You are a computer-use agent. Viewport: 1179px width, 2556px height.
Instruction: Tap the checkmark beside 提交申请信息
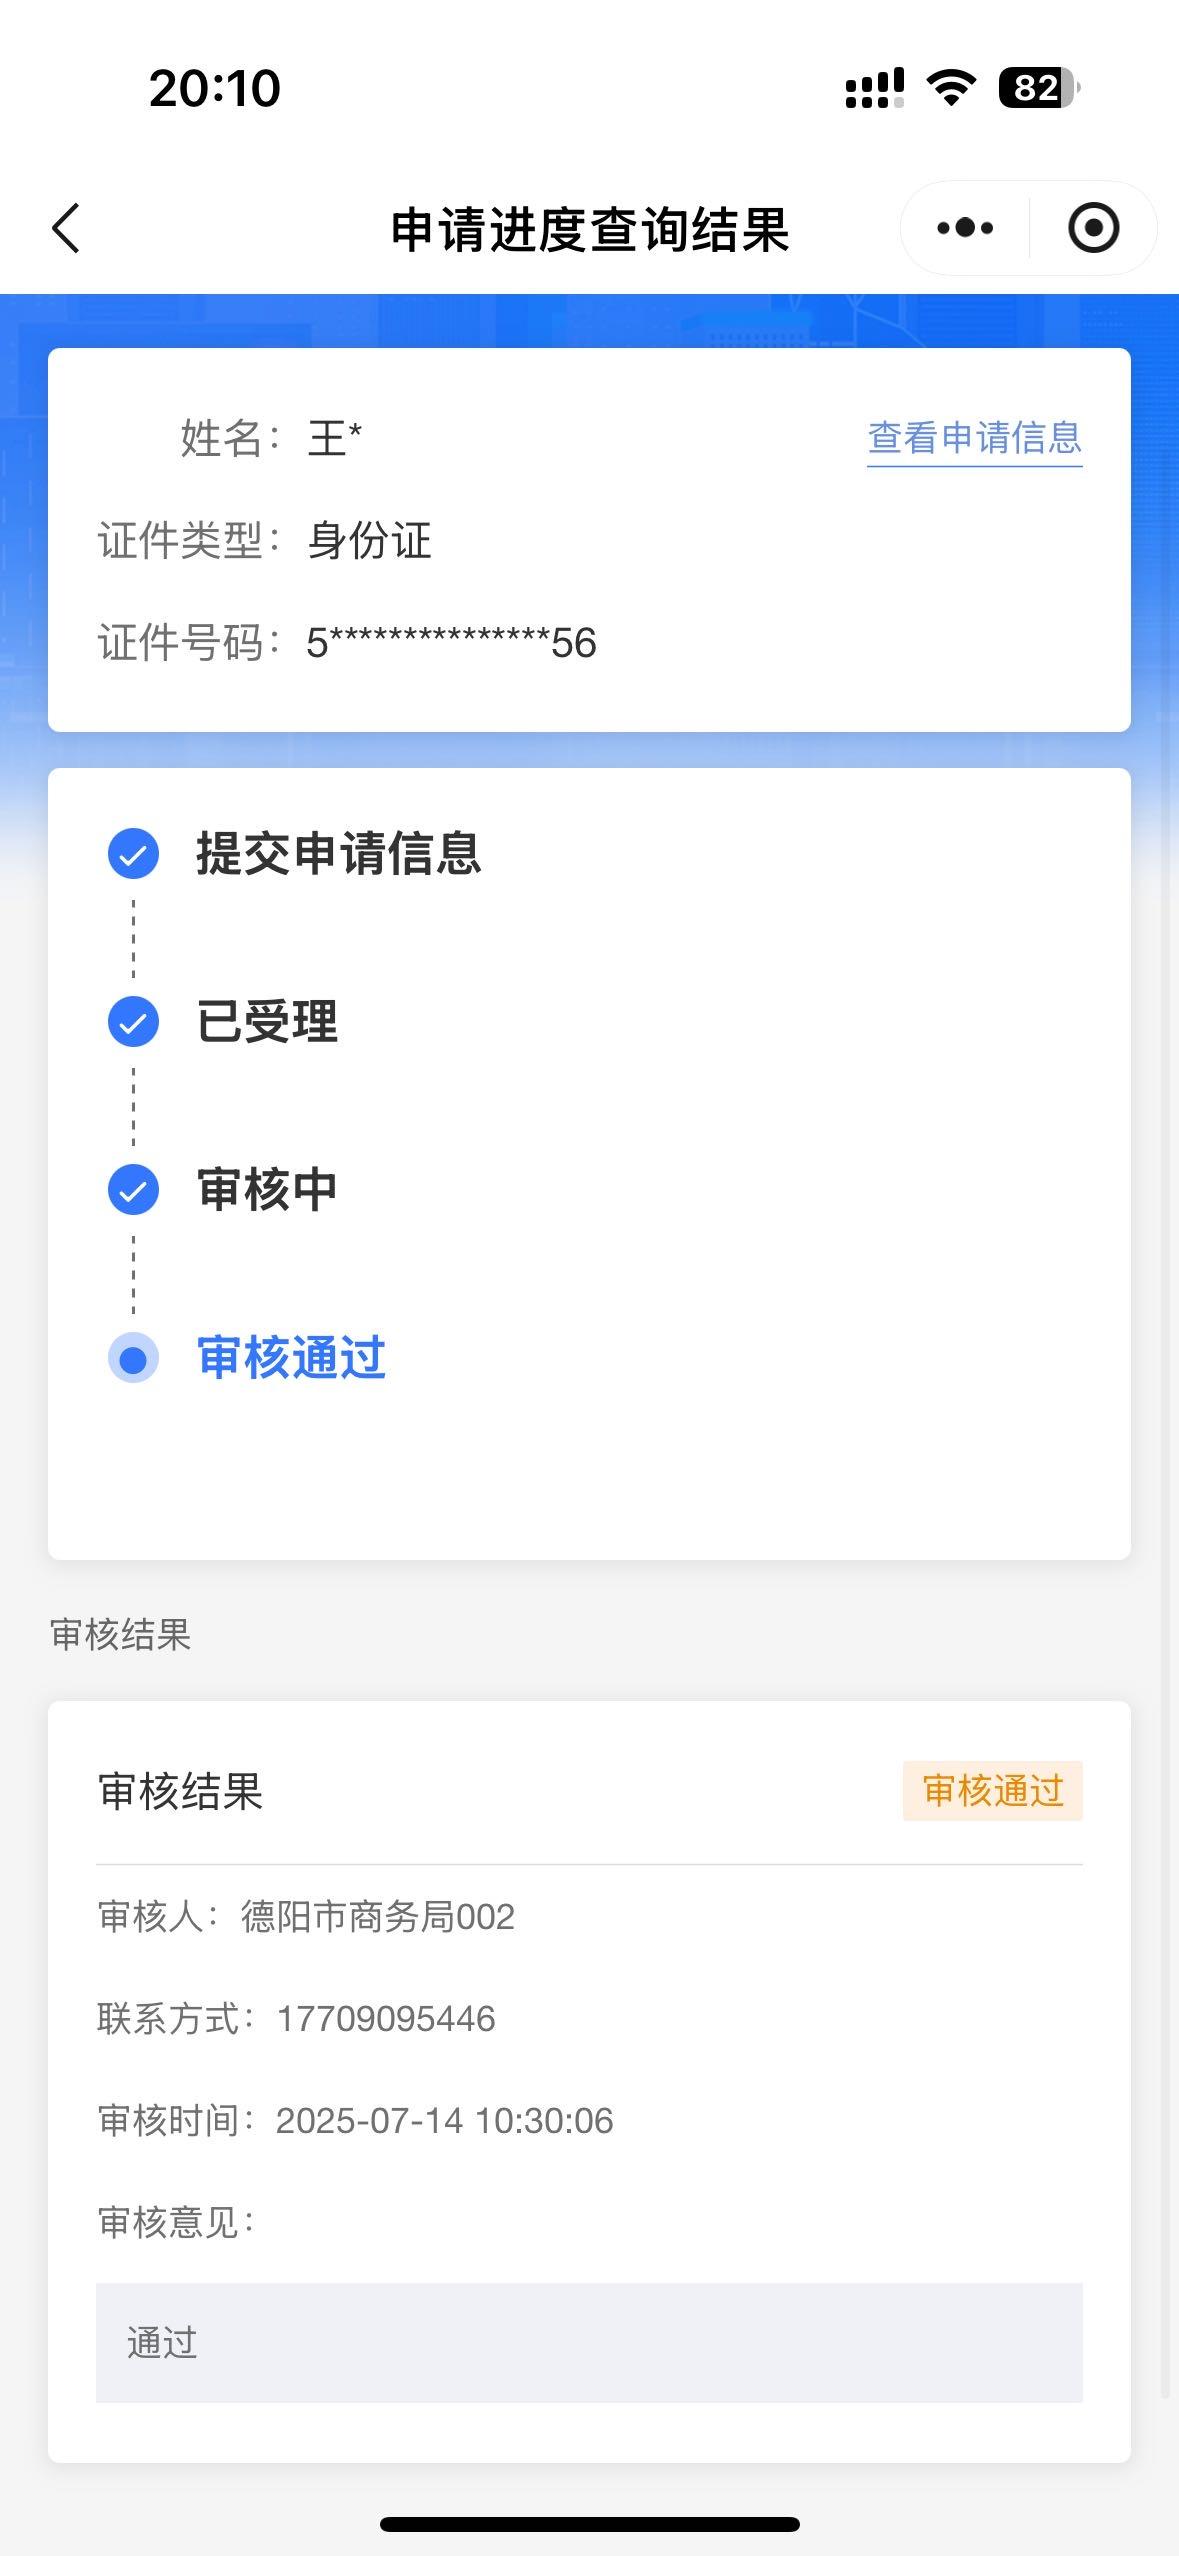pyautogui.click(x=133, y=854)
